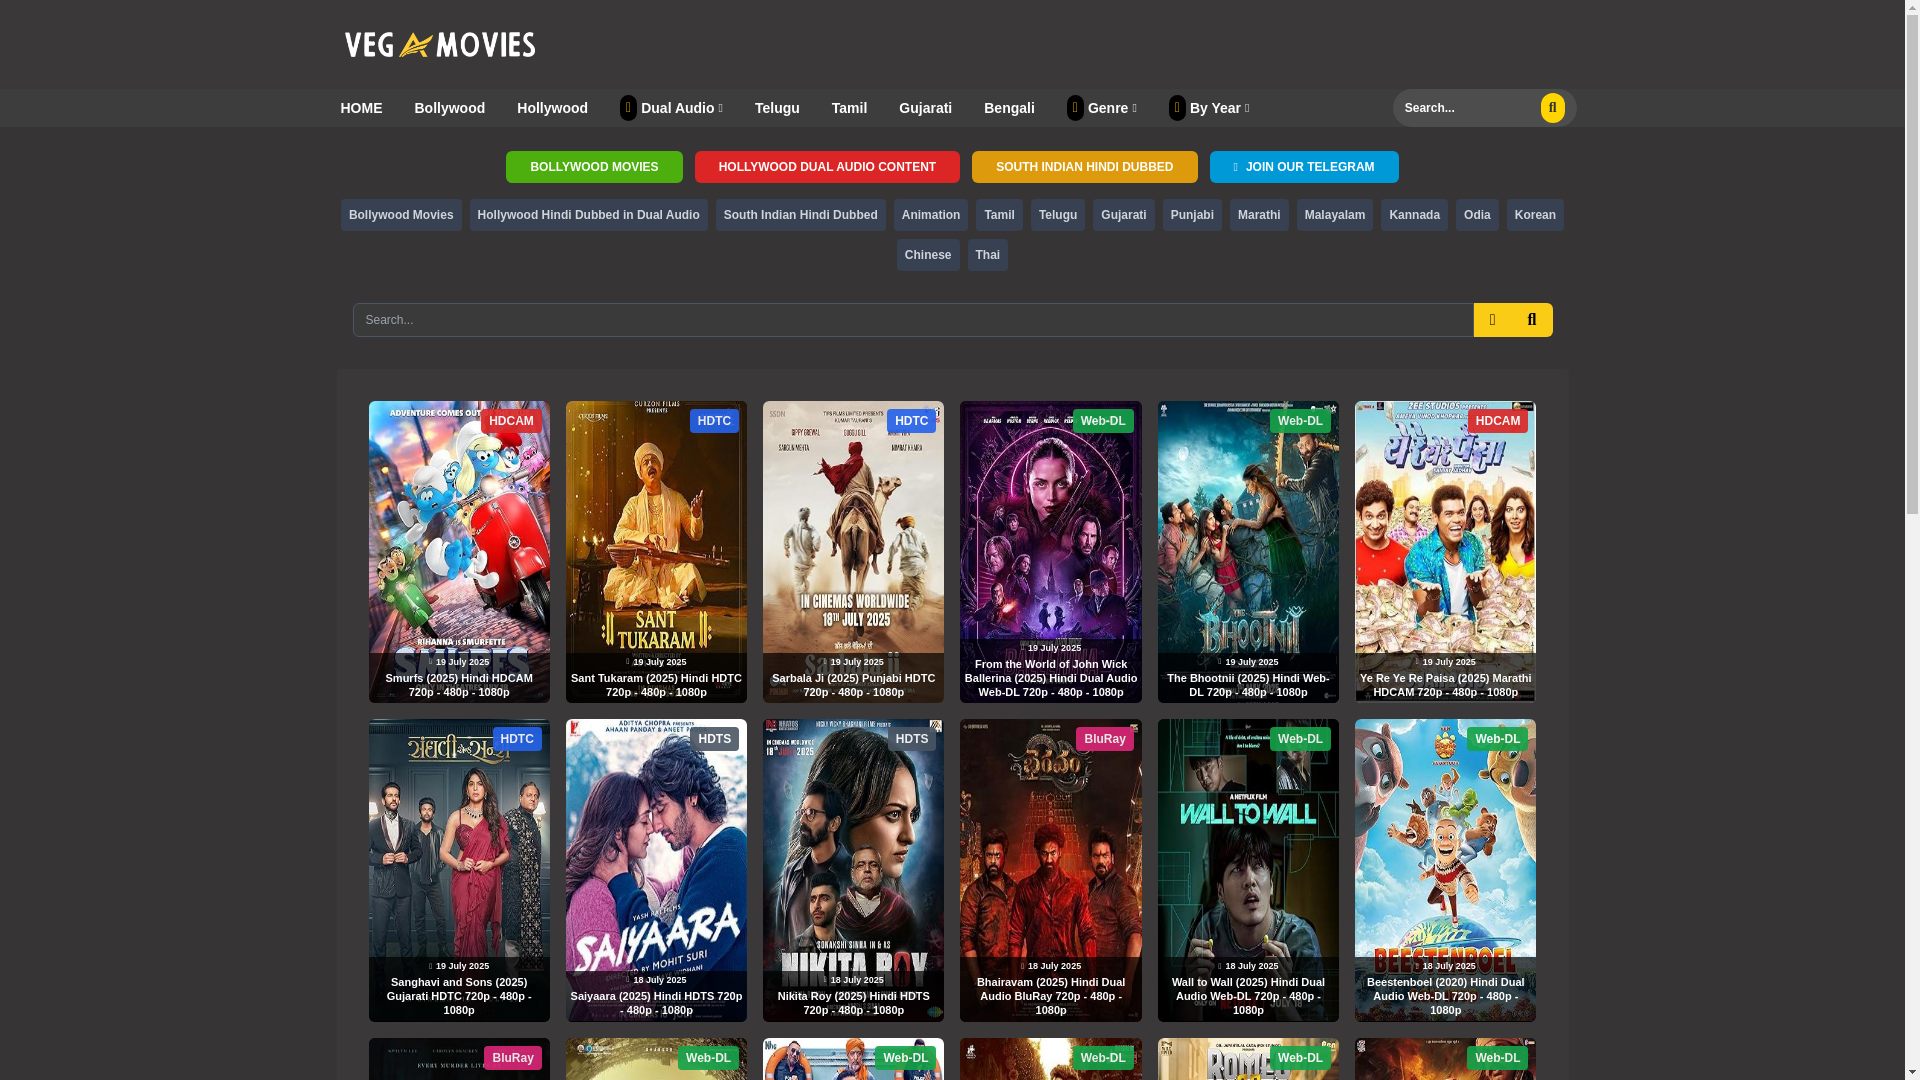Viewport: 1920px width, 1080px height.
Task: Select Tamil in the navigation bar
Action: pos(849,108)
